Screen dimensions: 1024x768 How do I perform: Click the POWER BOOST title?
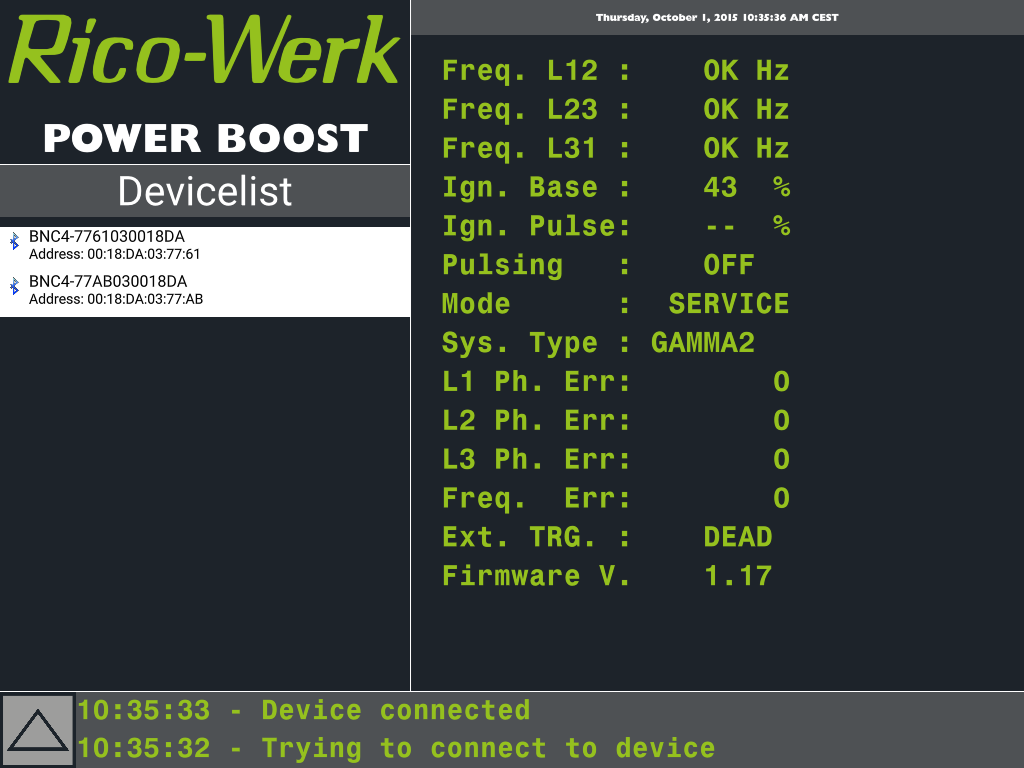[206, 138]
